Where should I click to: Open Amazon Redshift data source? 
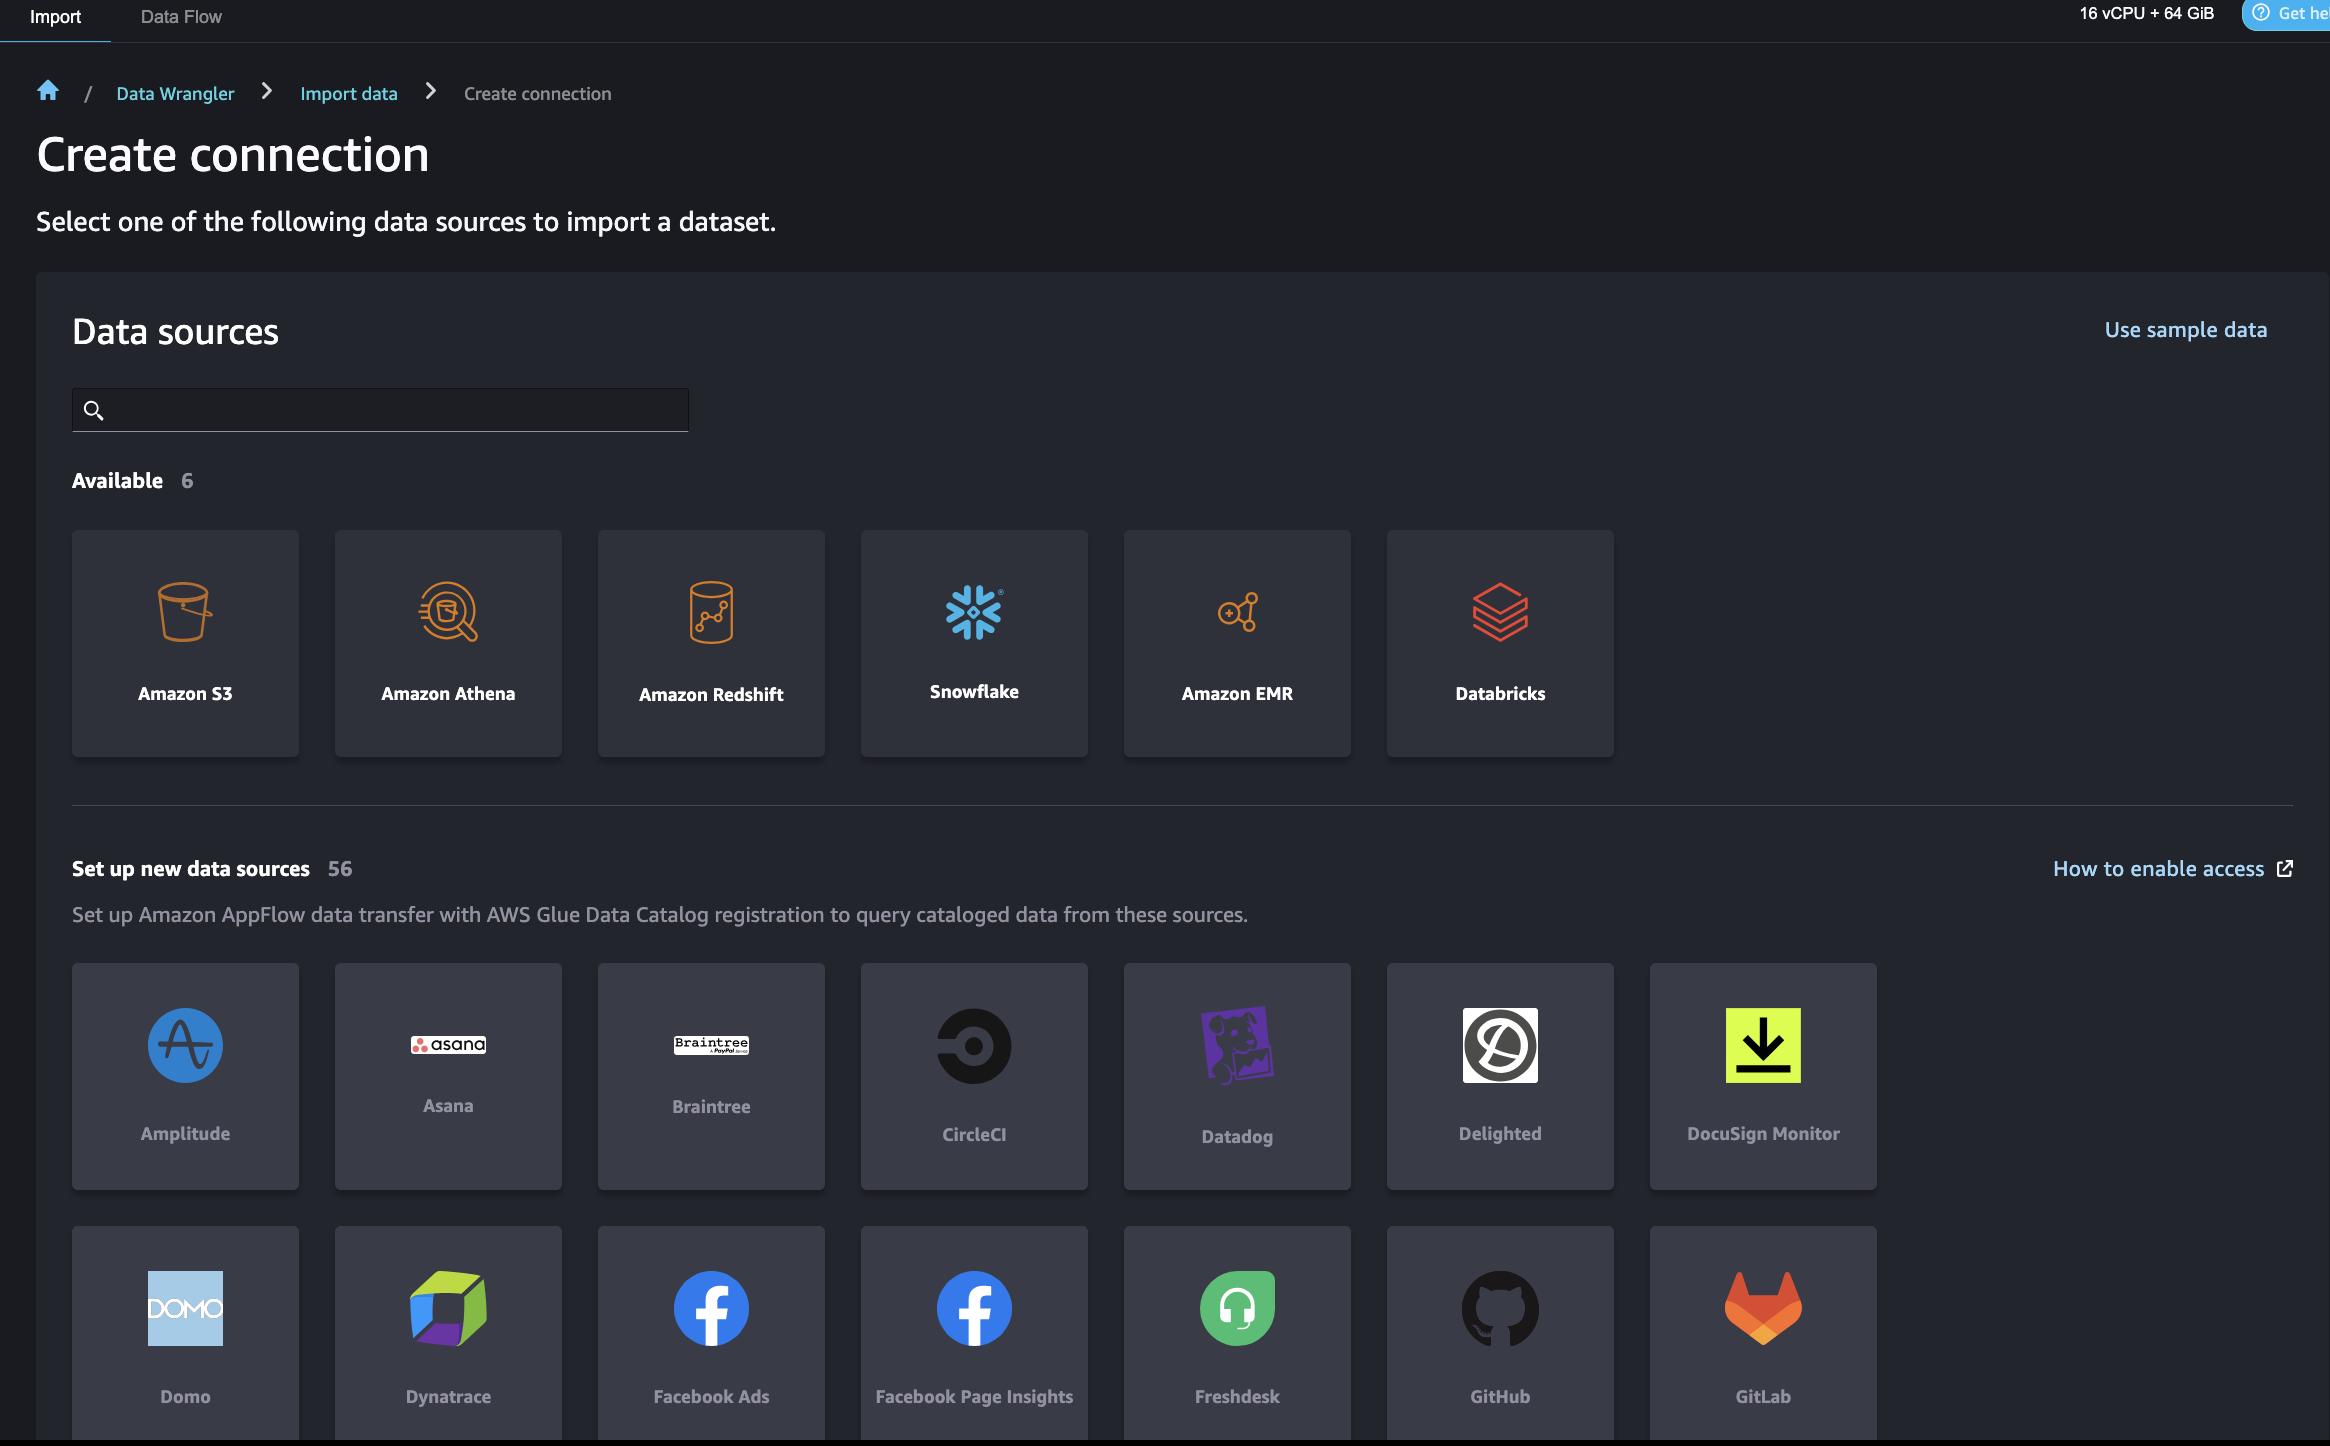[x=711, y=643]
